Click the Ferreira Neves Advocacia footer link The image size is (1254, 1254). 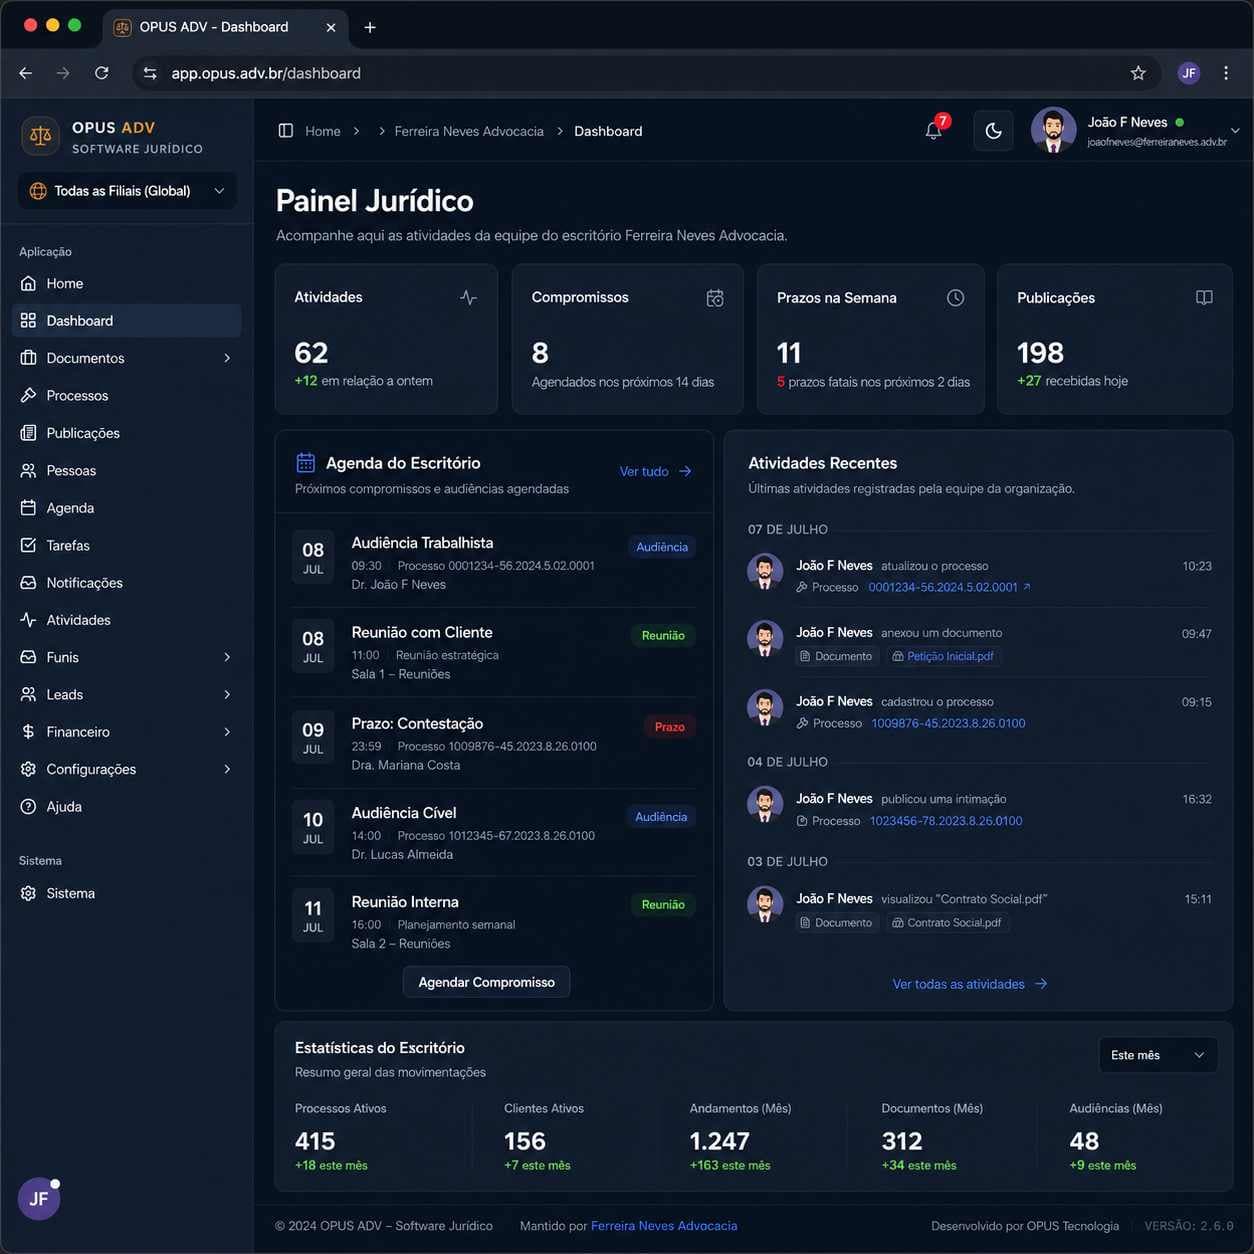[x=664, y=1226]
